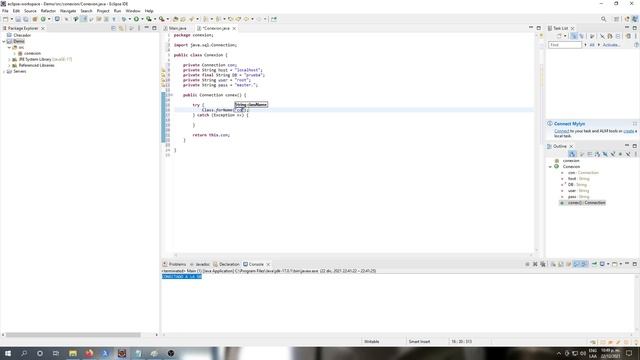The height and width of the screenshot is (360, 640).
Task: Select pass field in Outline
Action: 578,197
